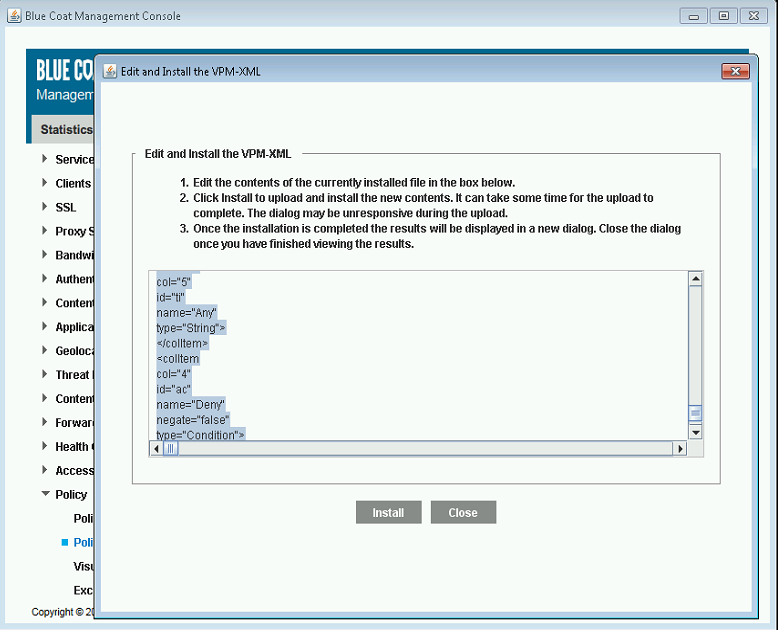This screenshot has height=630, width=778.
Task: Click the left arrow of the horizontal scrollbar
Action: point(156,449)
